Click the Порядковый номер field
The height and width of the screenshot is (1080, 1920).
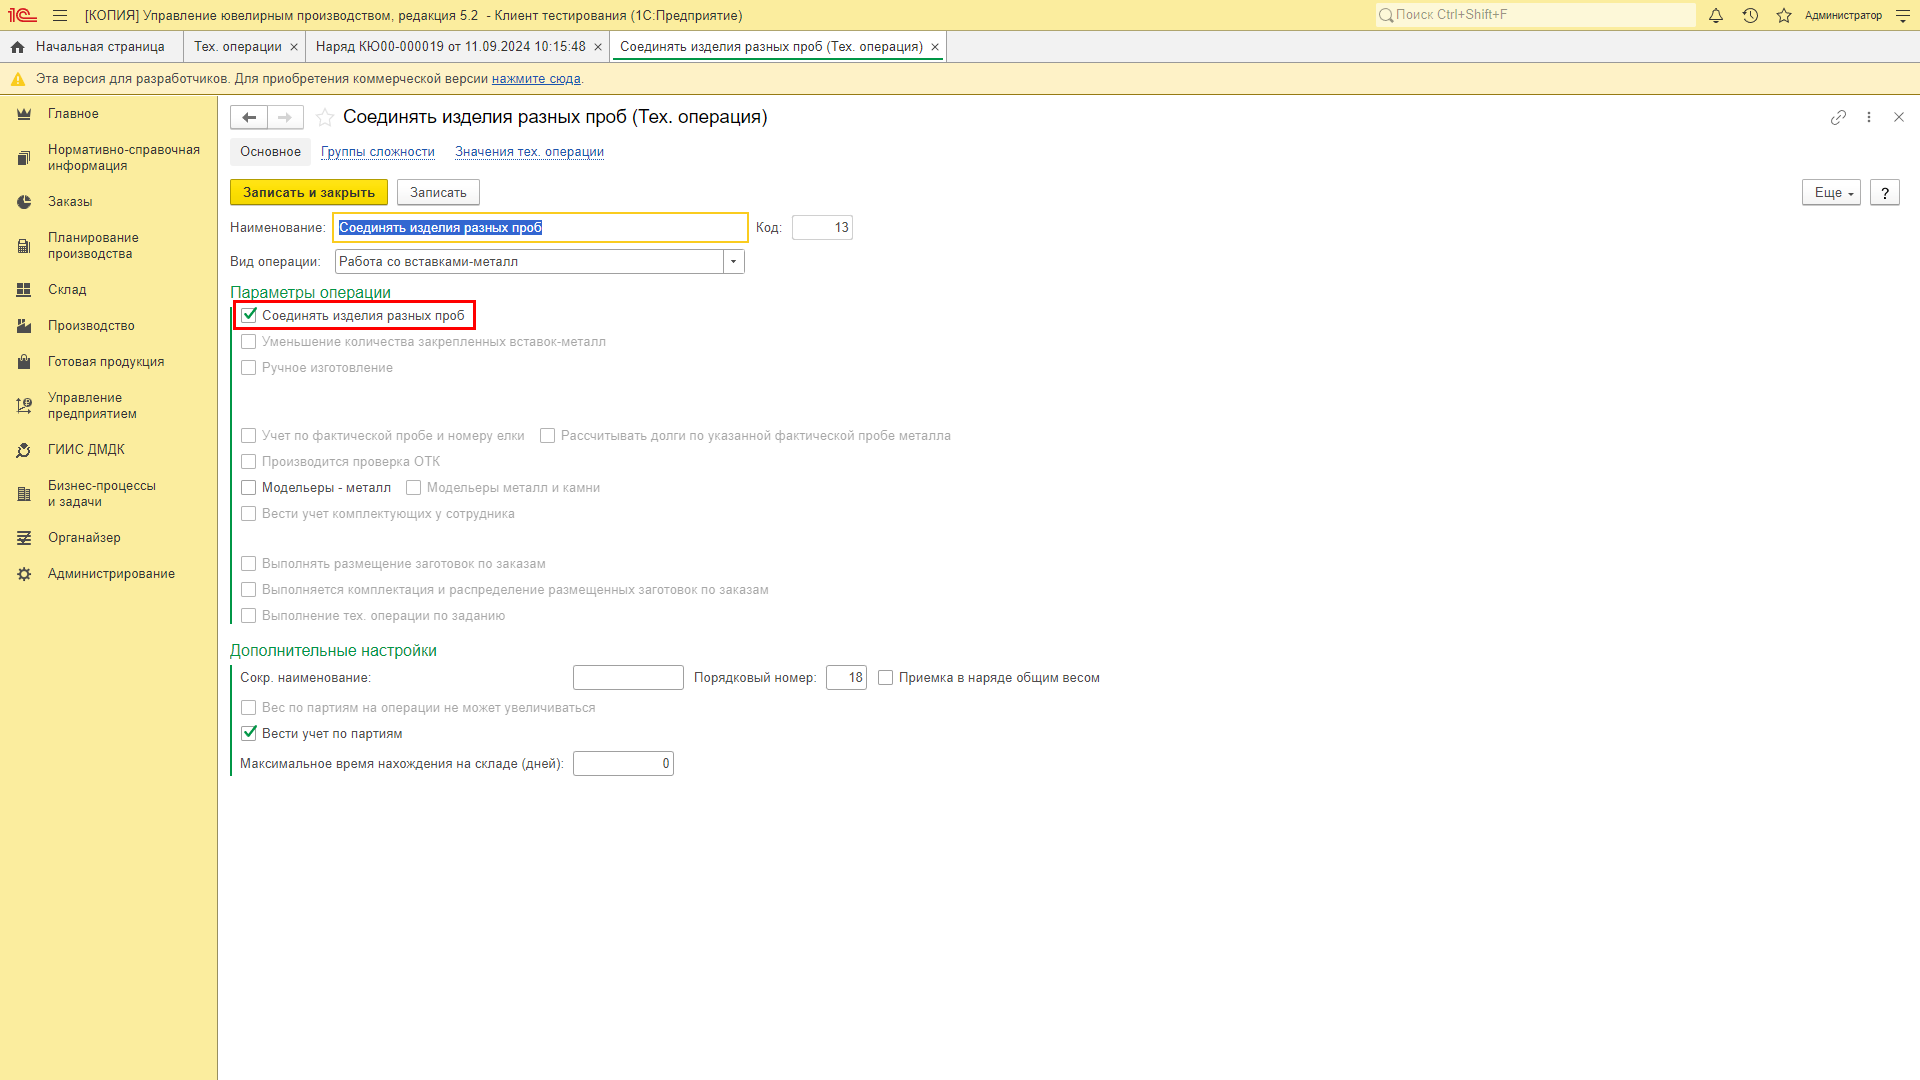pyautogui.click(x=846, y=678)
